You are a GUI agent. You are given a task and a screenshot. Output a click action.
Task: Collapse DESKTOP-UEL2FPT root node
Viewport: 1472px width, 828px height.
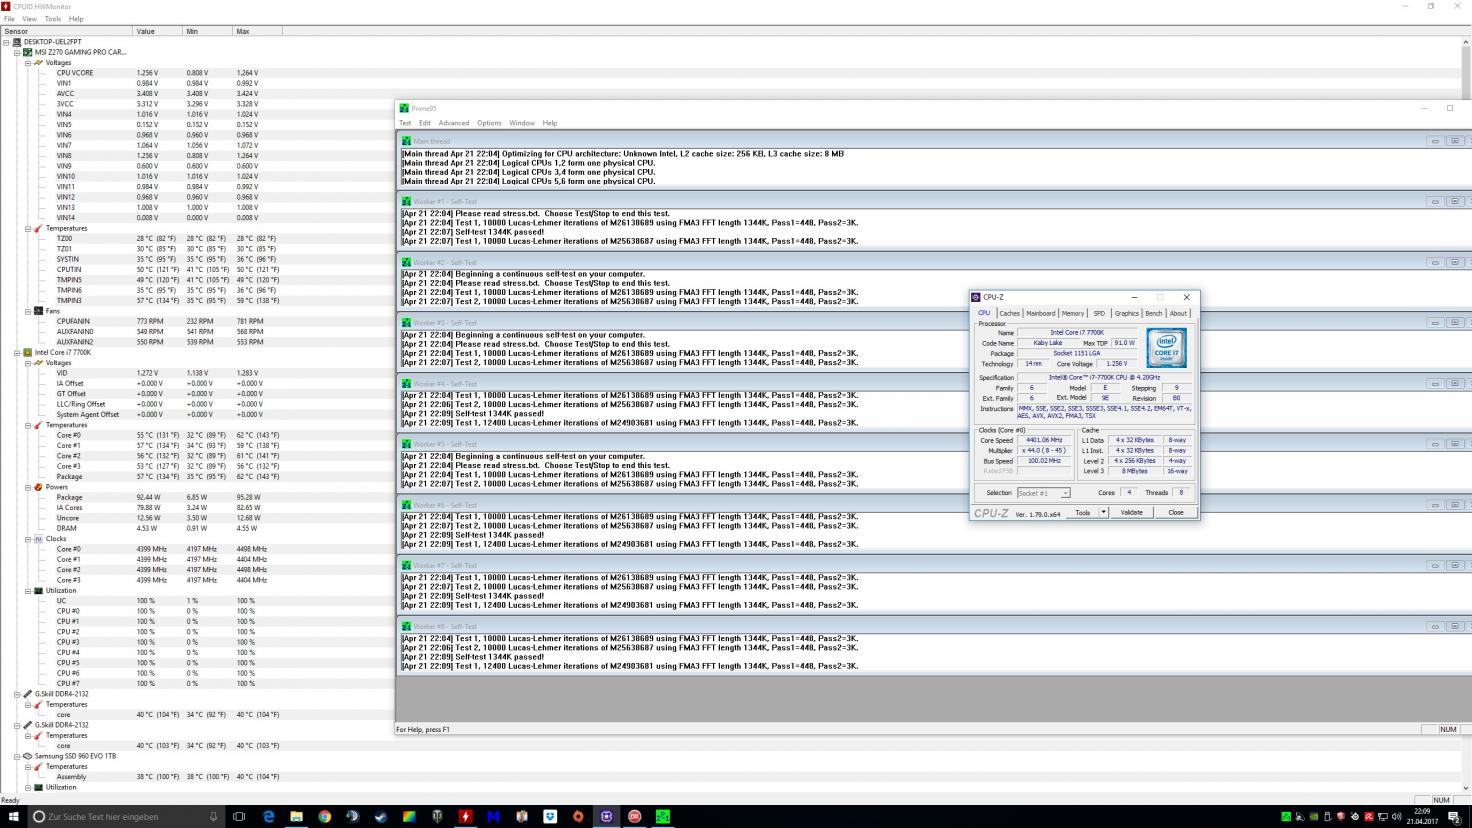point(6,42)
